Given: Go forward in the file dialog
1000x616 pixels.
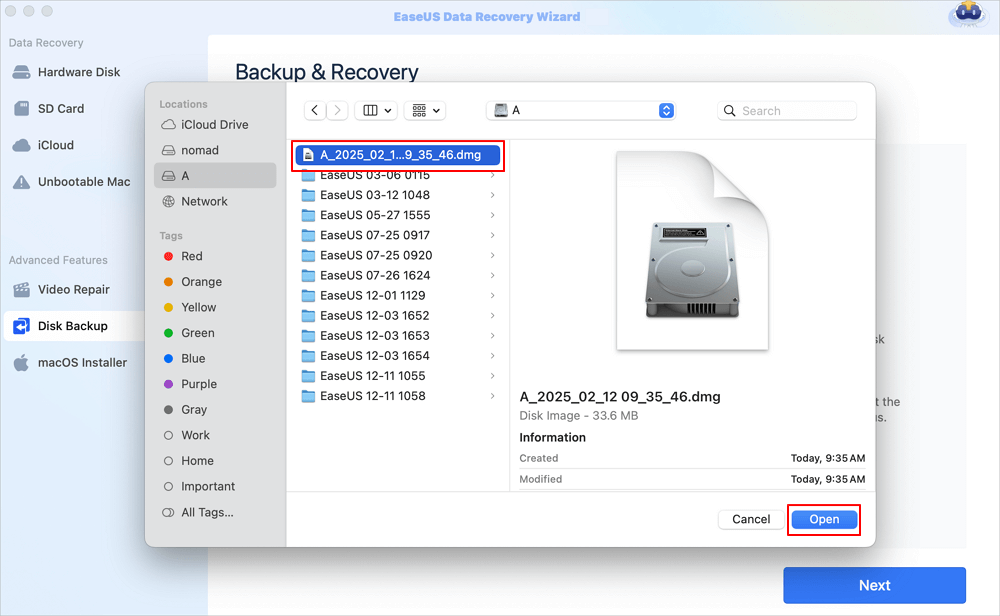Looking at the screenshot, I should (337, 110).
